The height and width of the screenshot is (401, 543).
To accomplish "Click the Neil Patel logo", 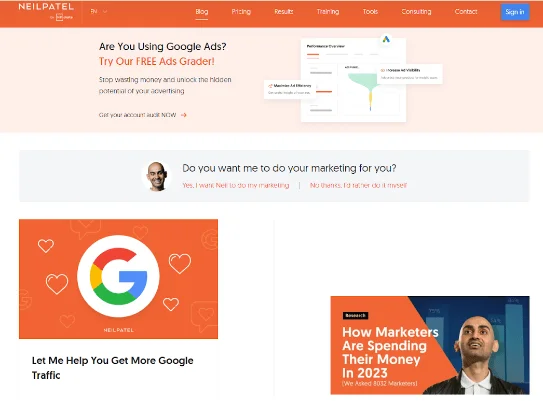I will (x=46, y=12).
